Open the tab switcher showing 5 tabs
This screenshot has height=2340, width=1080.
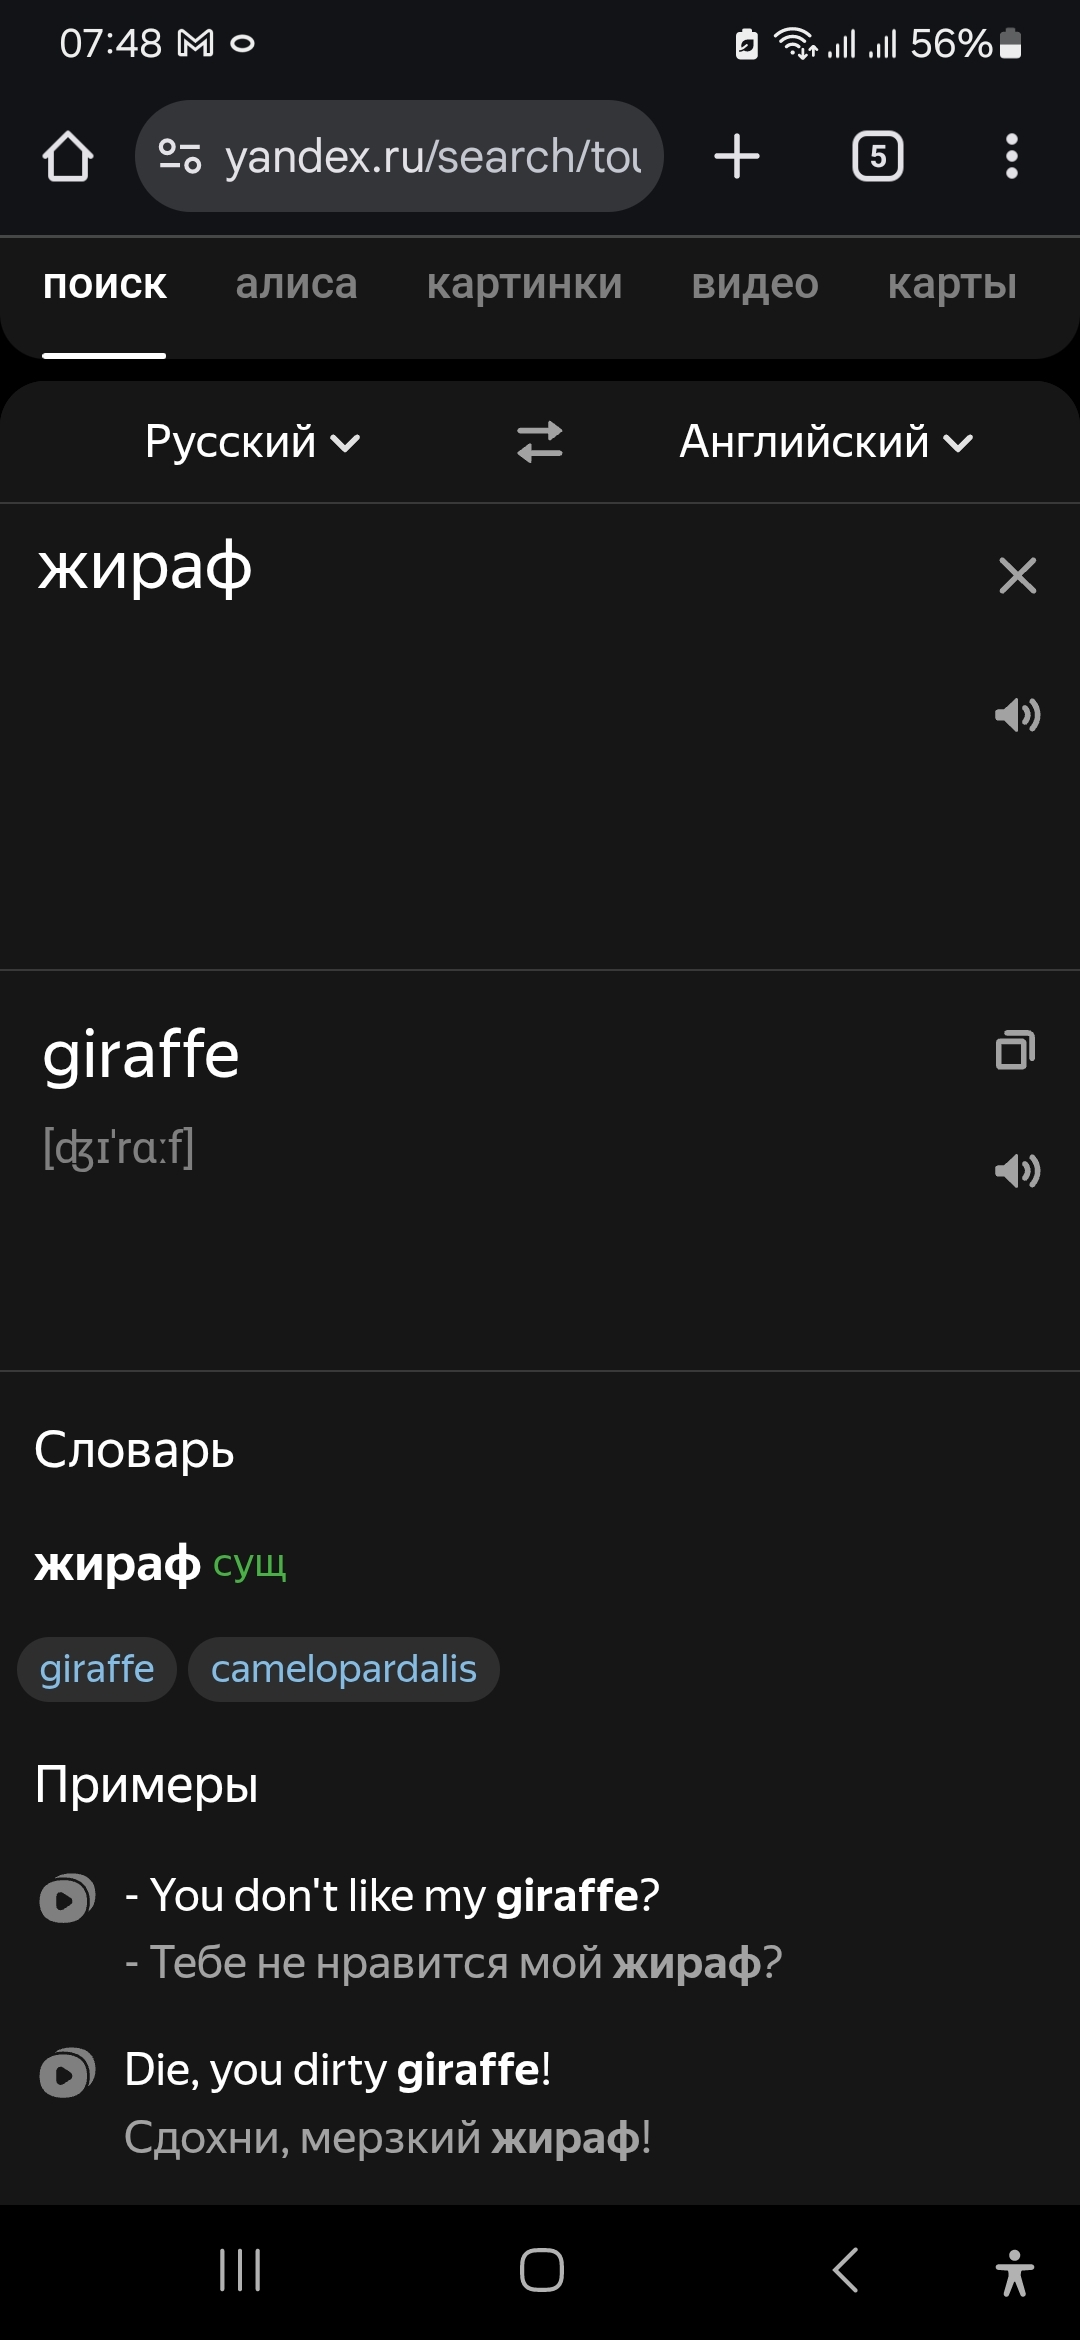pos(877,157)
